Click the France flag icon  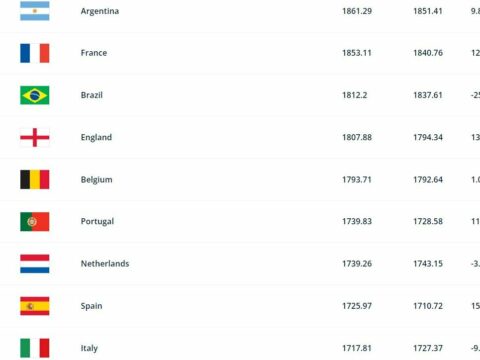click(35, 53)
